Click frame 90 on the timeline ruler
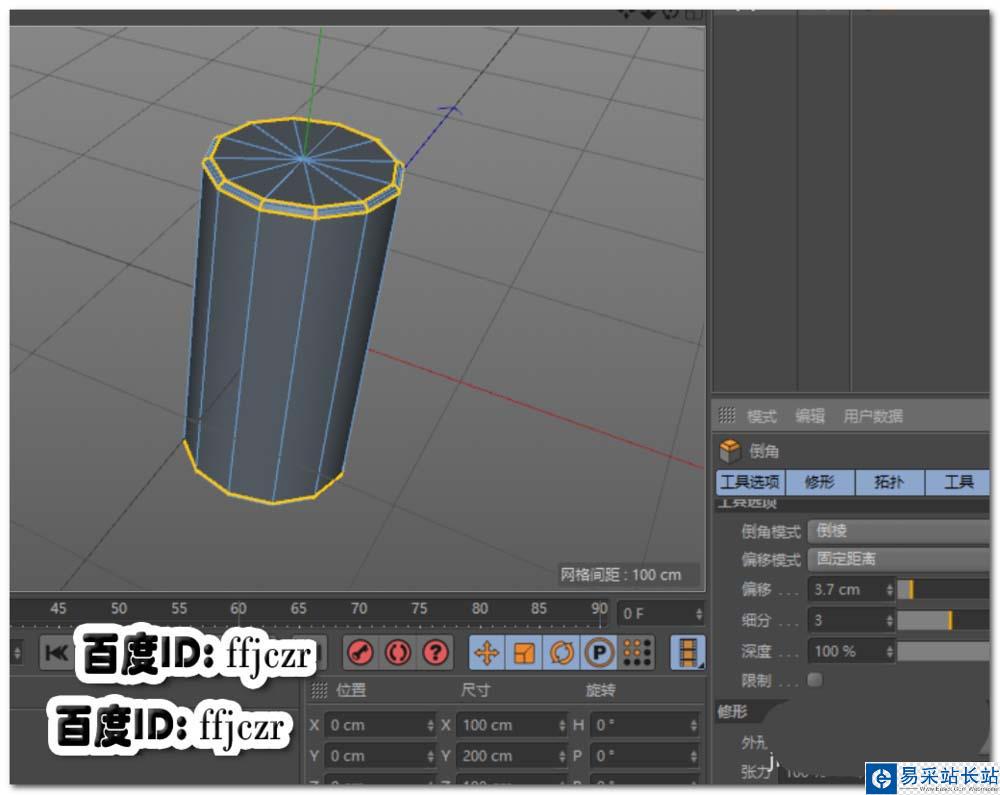 pos(599,609)
